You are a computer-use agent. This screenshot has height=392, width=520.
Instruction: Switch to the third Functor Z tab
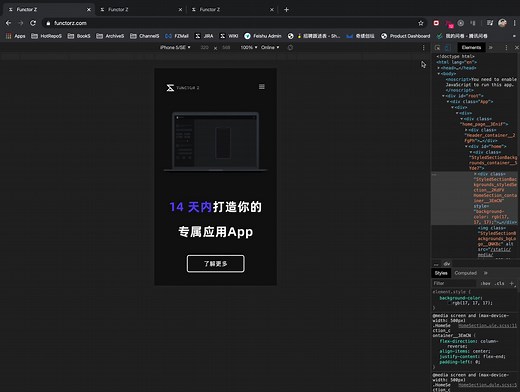tap(232, 10)
